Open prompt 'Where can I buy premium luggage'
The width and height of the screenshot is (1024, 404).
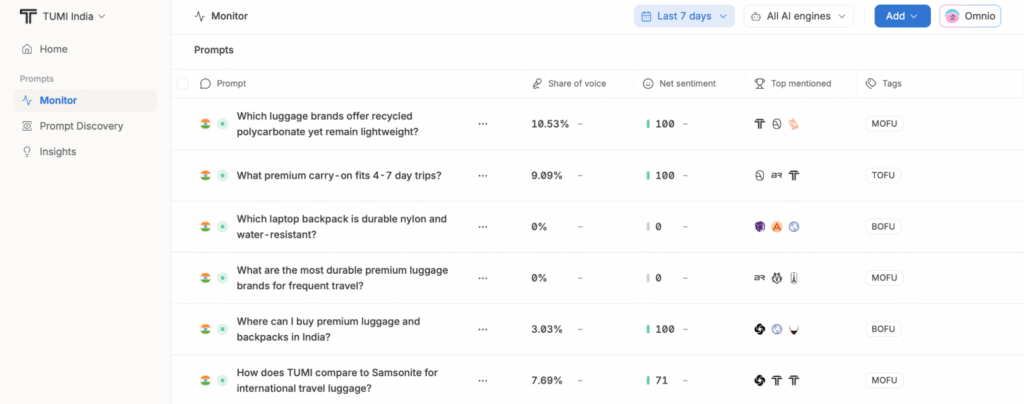(x=328, y=330)
